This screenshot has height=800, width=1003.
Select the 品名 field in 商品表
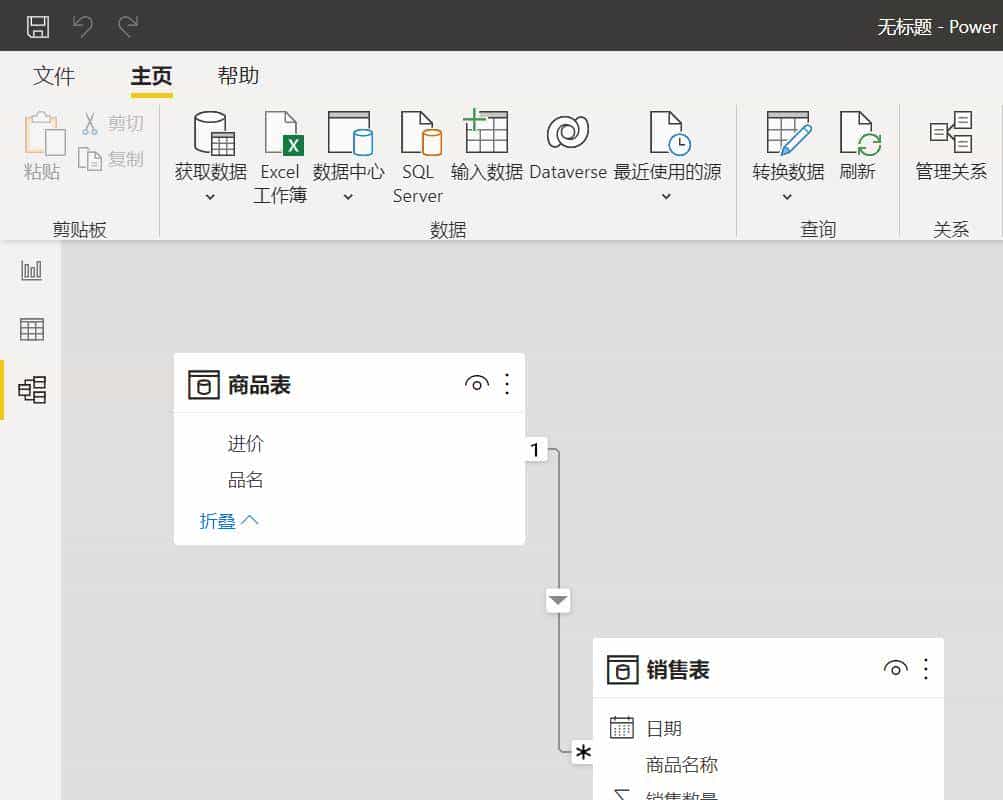(x=245, y=480)
